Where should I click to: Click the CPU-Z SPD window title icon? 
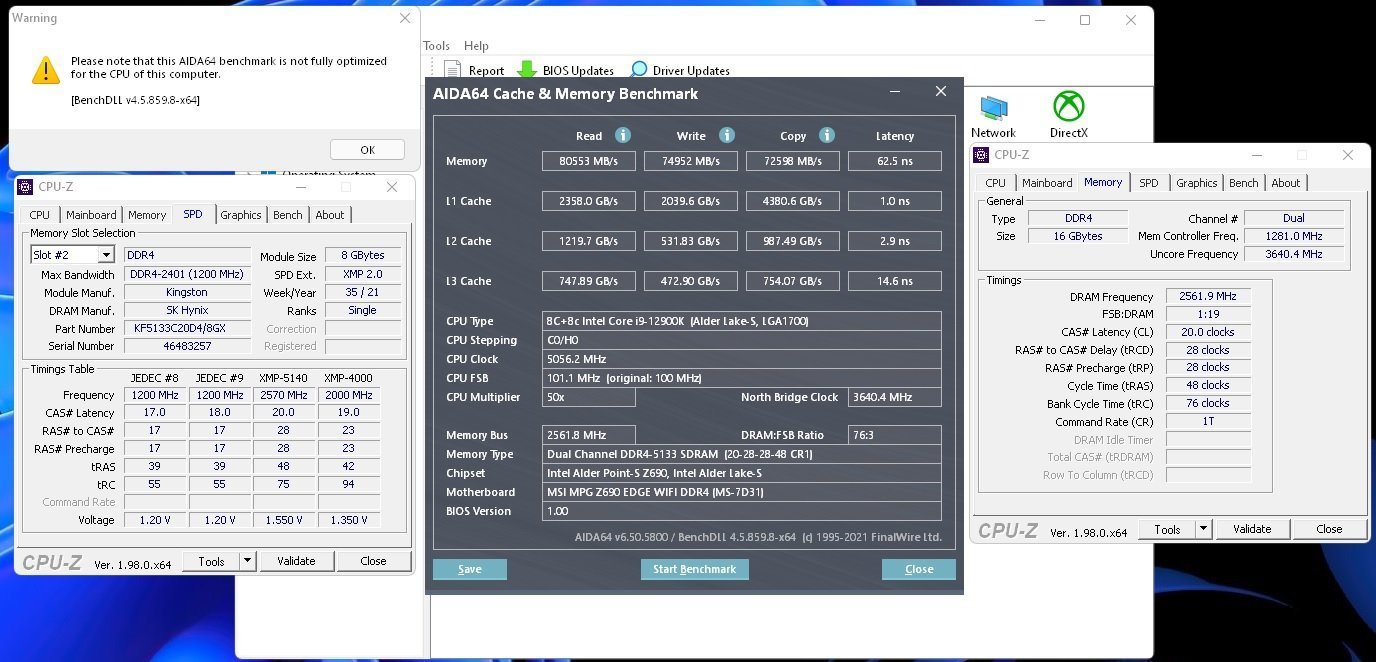pyautogui.click(x=26, y=187)
